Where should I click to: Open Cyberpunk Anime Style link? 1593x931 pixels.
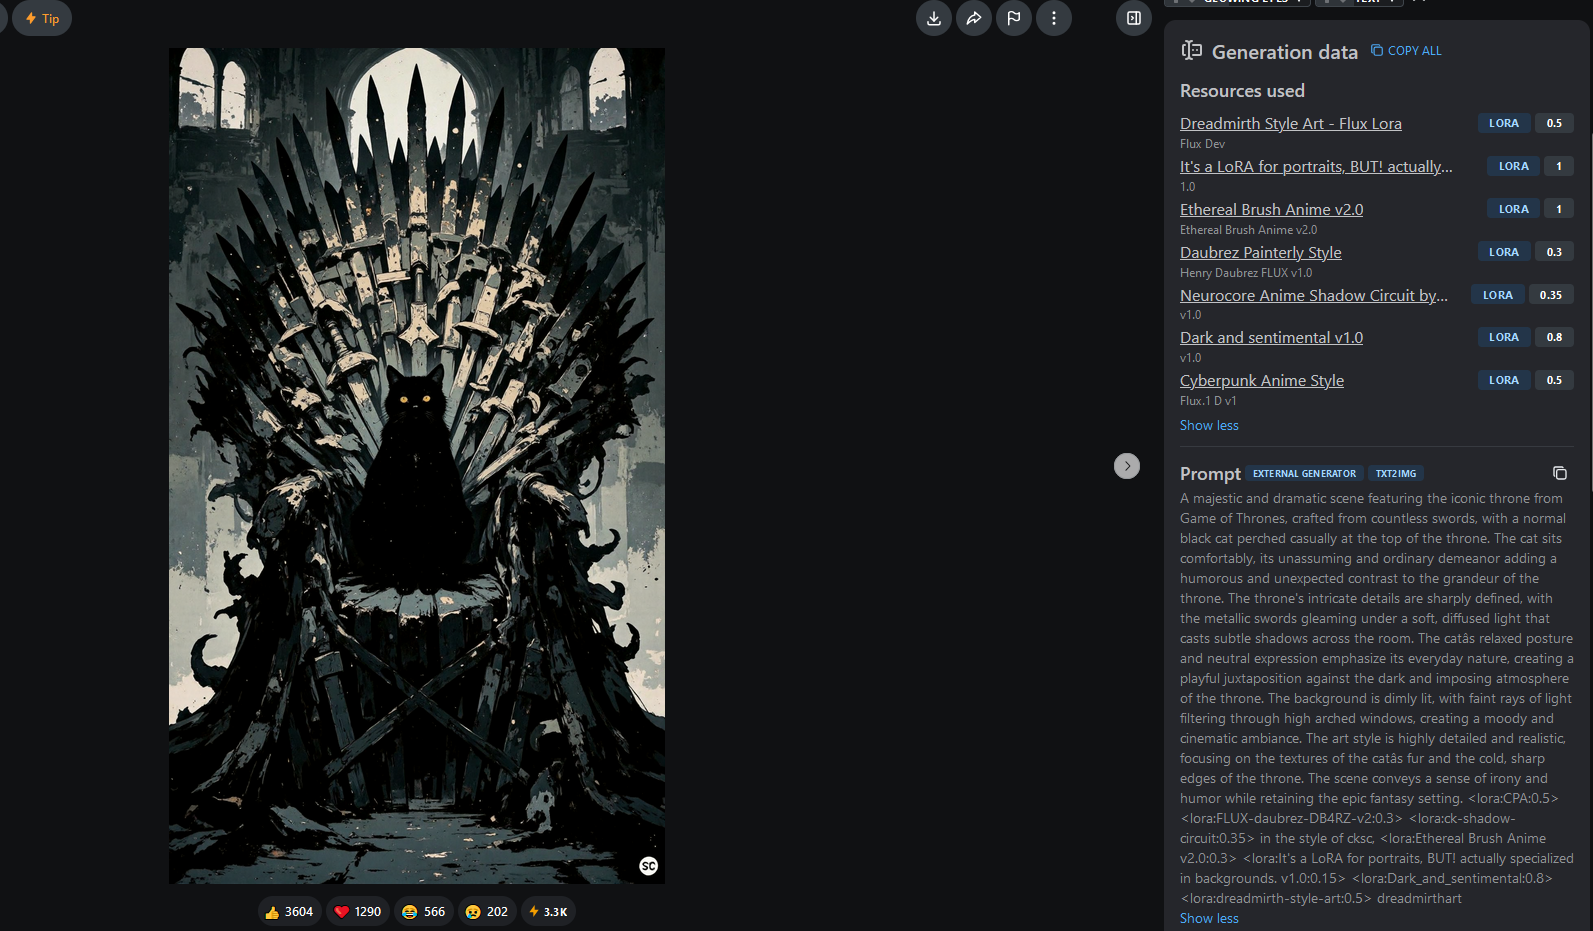point(1261,381)
